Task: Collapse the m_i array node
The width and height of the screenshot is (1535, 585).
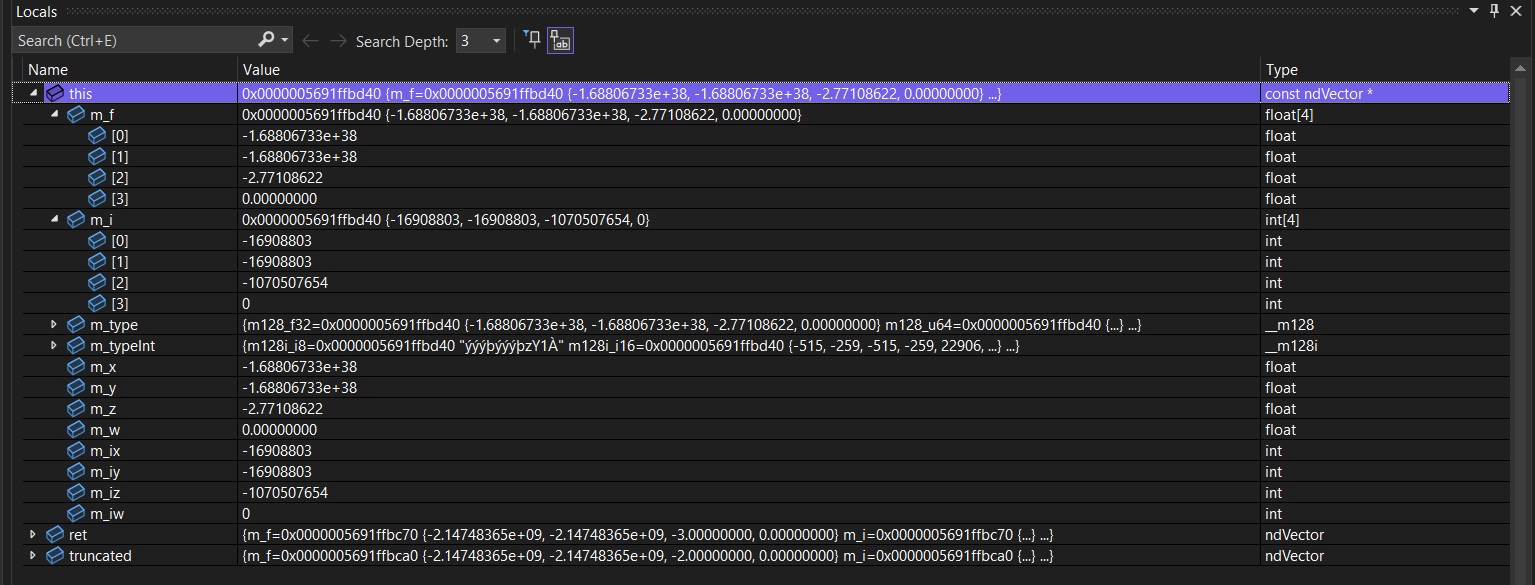Action: pyautogui.click(x=55, y=220)
